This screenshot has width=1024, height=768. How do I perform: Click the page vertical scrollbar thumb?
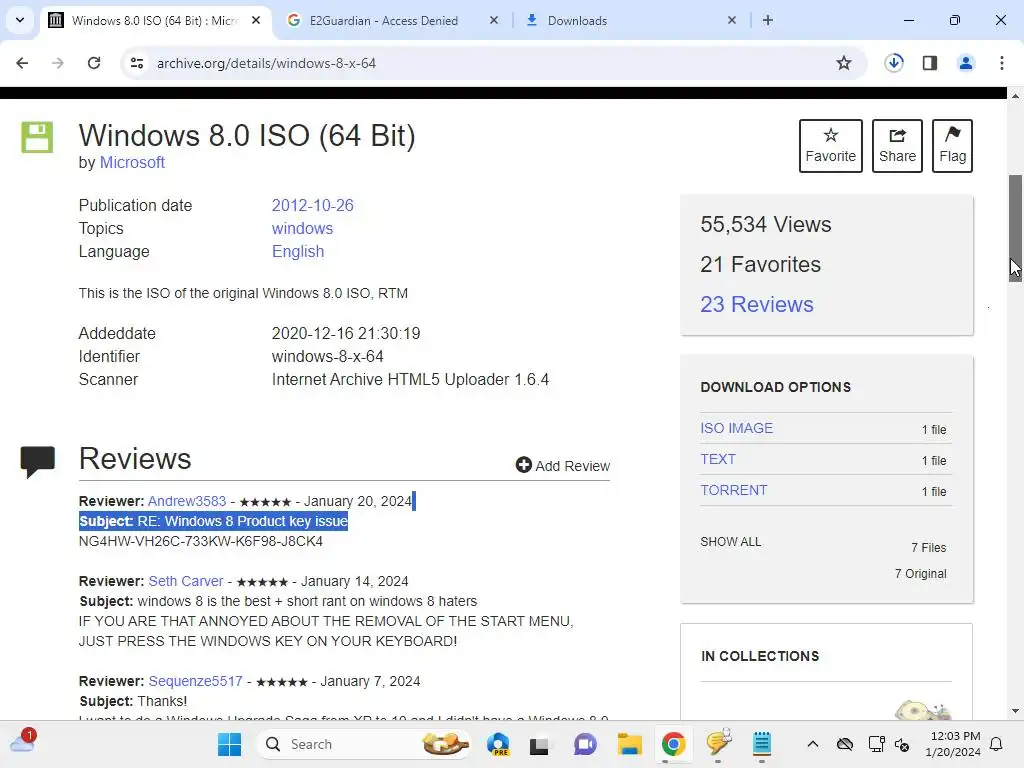point(1015,228)
